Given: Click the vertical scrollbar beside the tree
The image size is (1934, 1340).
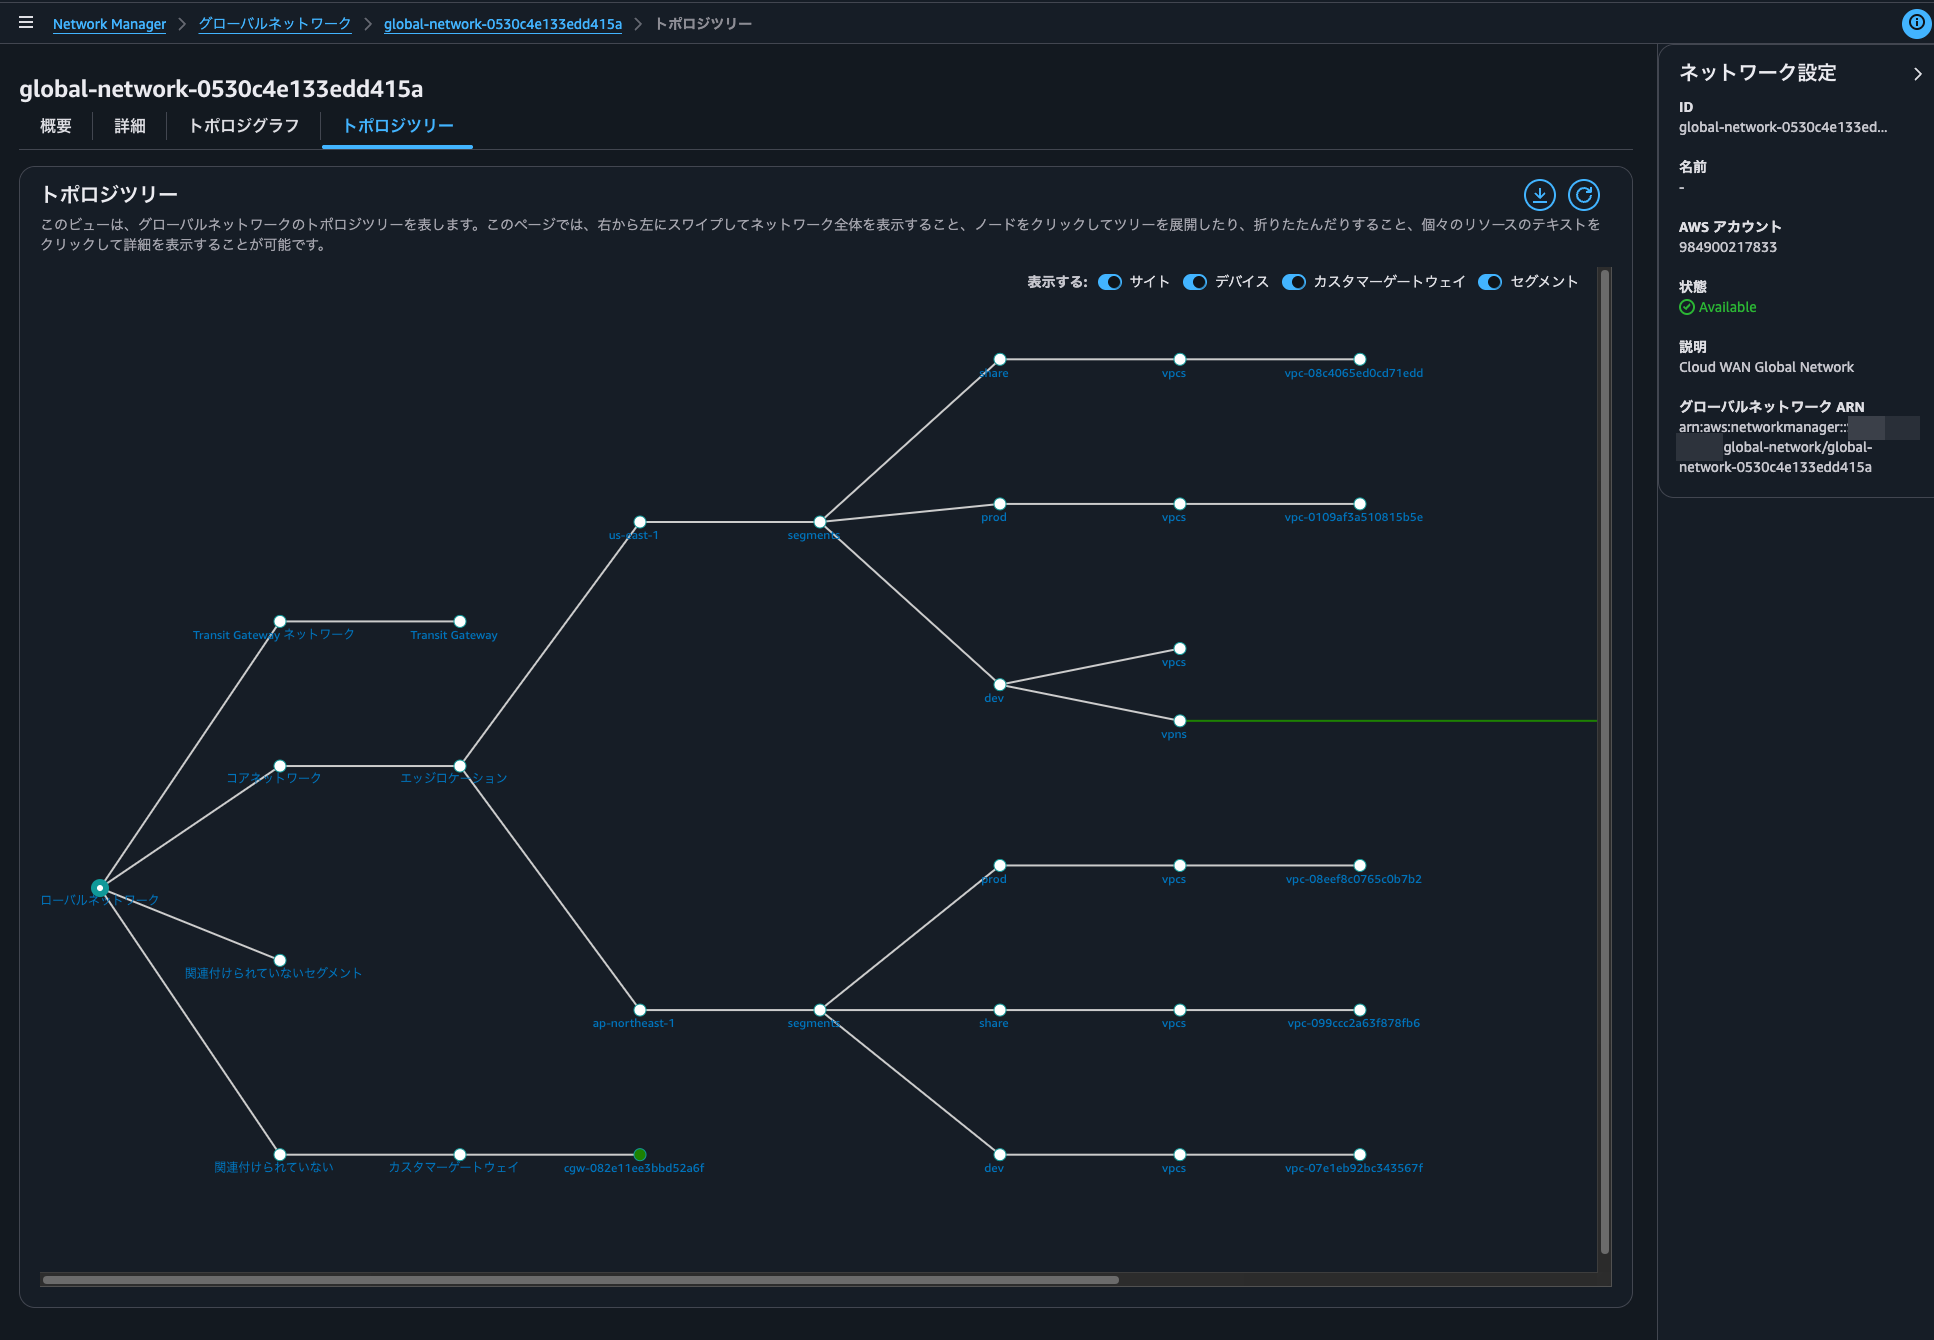Looking at the screenshot, I should point(1604,760).
